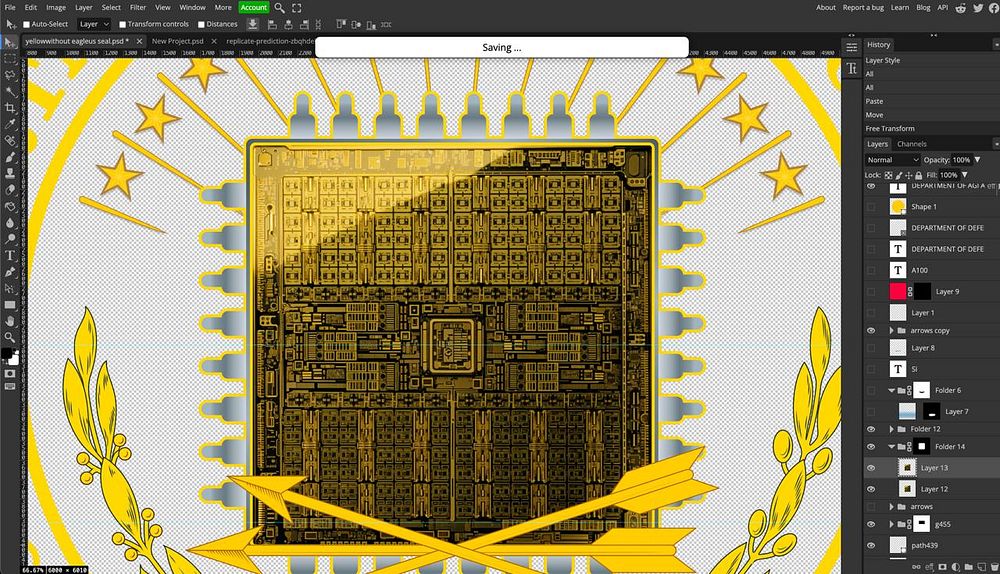
Task: Click the green Account button
Action: click(x=254, y=8)
